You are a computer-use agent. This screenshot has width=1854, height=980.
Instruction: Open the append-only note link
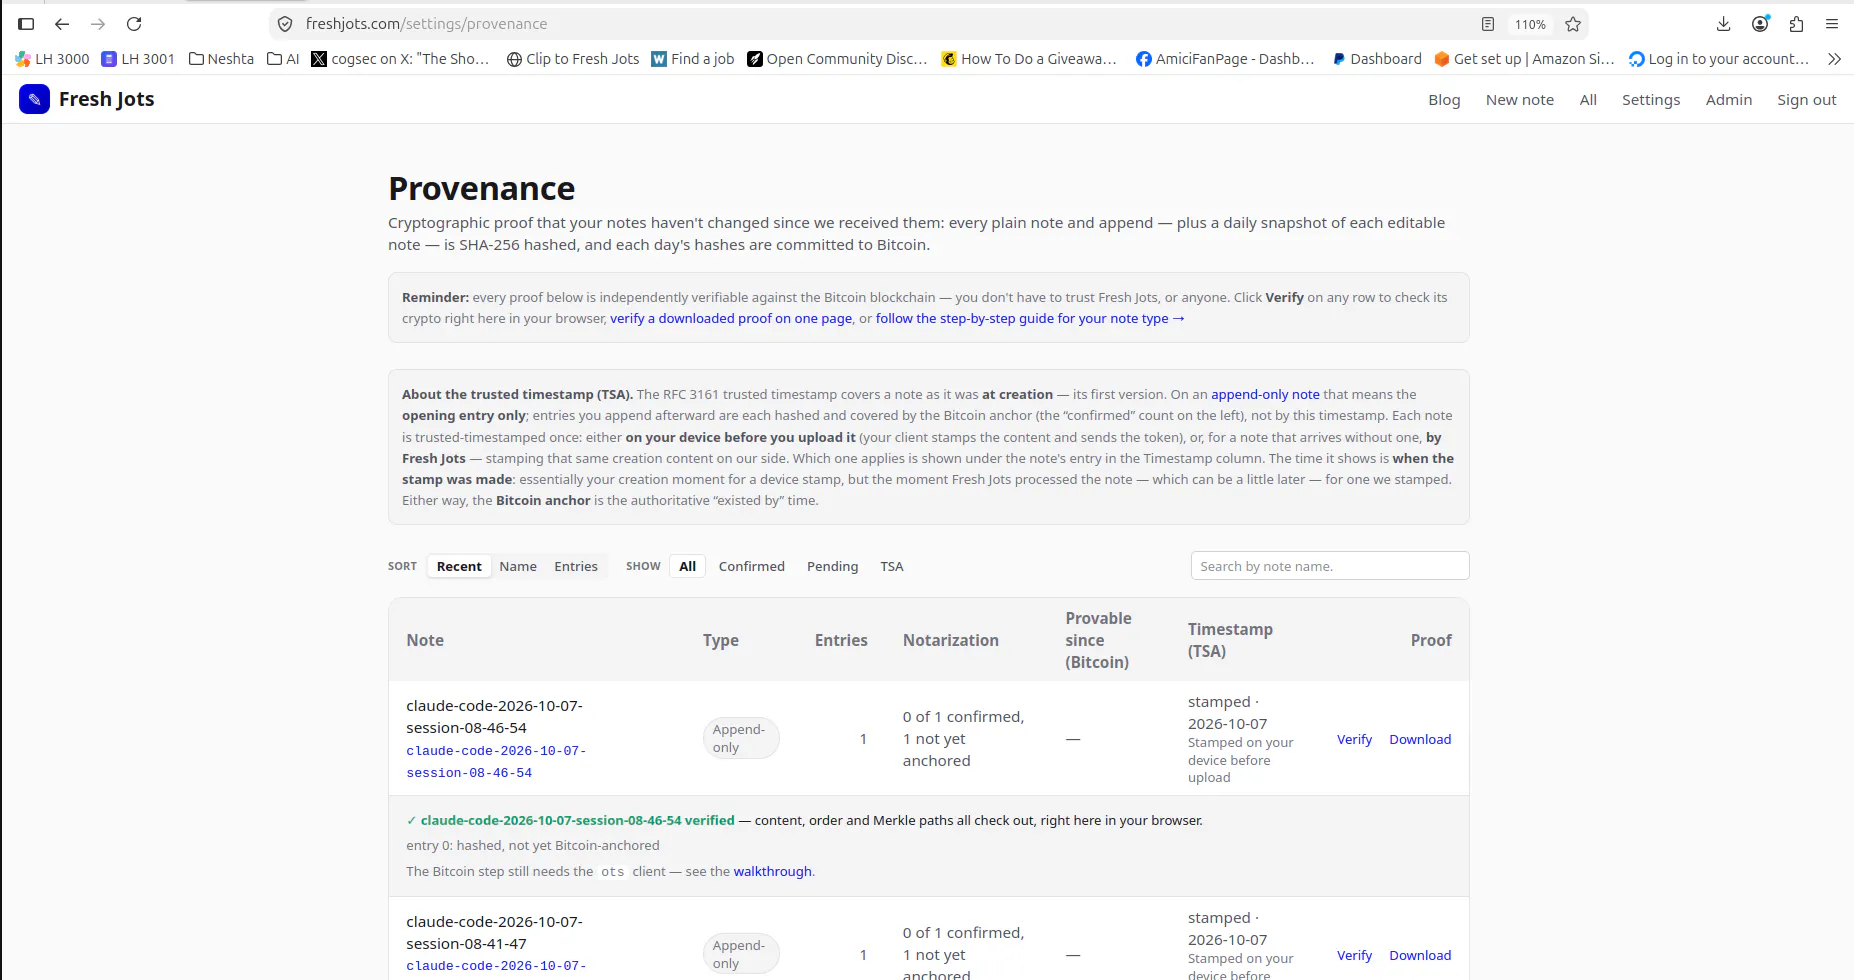pyautogui.click(x=1265, y=394)
